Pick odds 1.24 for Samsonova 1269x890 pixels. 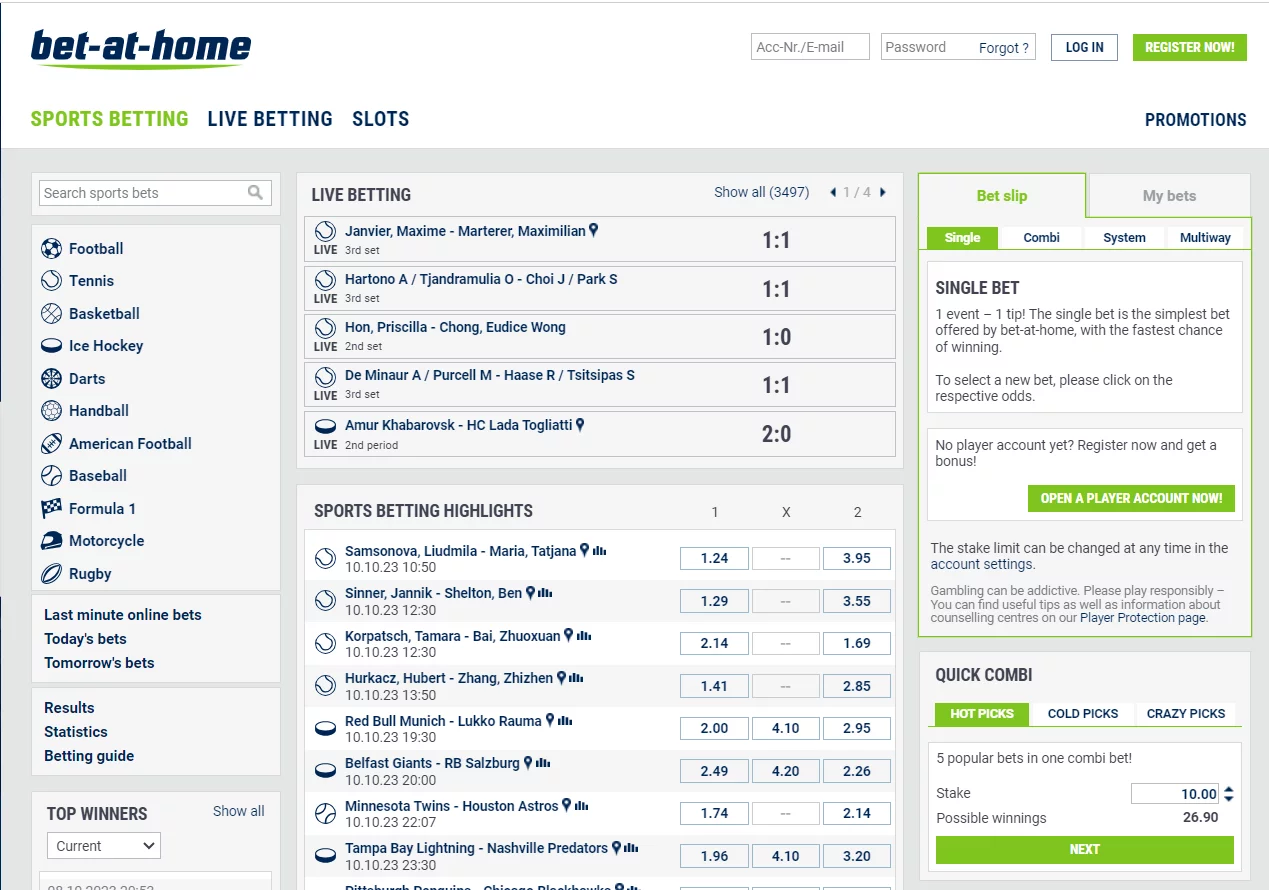[x=714, y=558]
